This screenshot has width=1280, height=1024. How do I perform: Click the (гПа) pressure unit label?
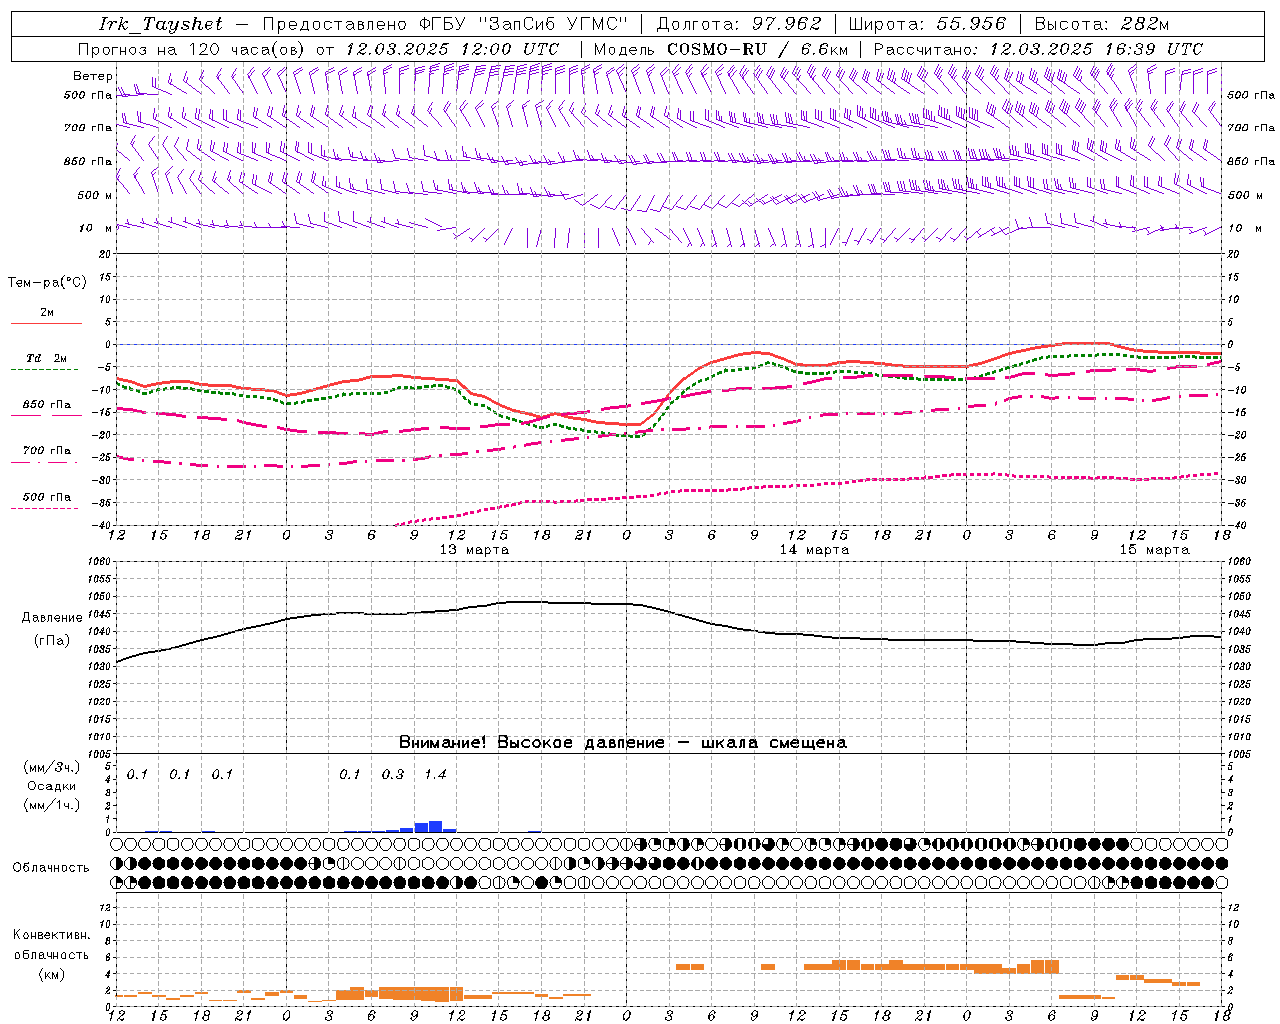pyautogui.click(x=52, y=641)
